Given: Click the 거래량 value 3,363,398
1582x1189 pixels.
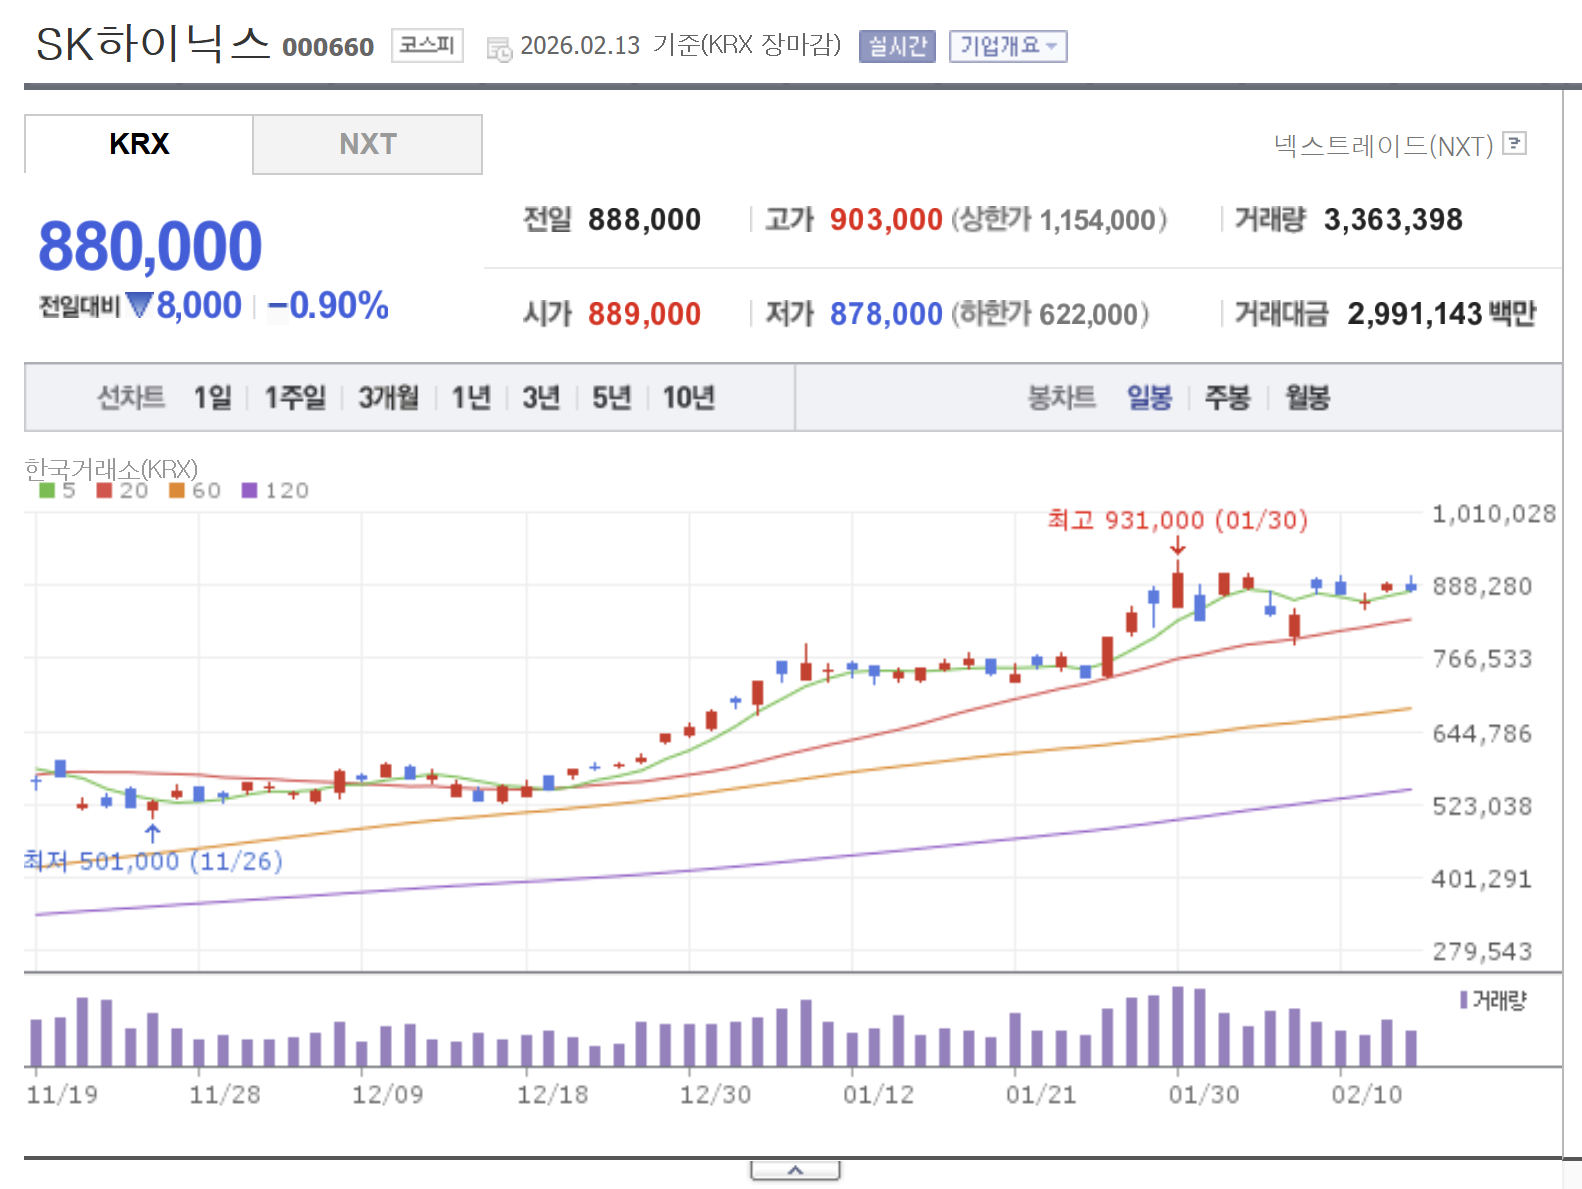Looking at the screenshot, I should pos(1393,220).
